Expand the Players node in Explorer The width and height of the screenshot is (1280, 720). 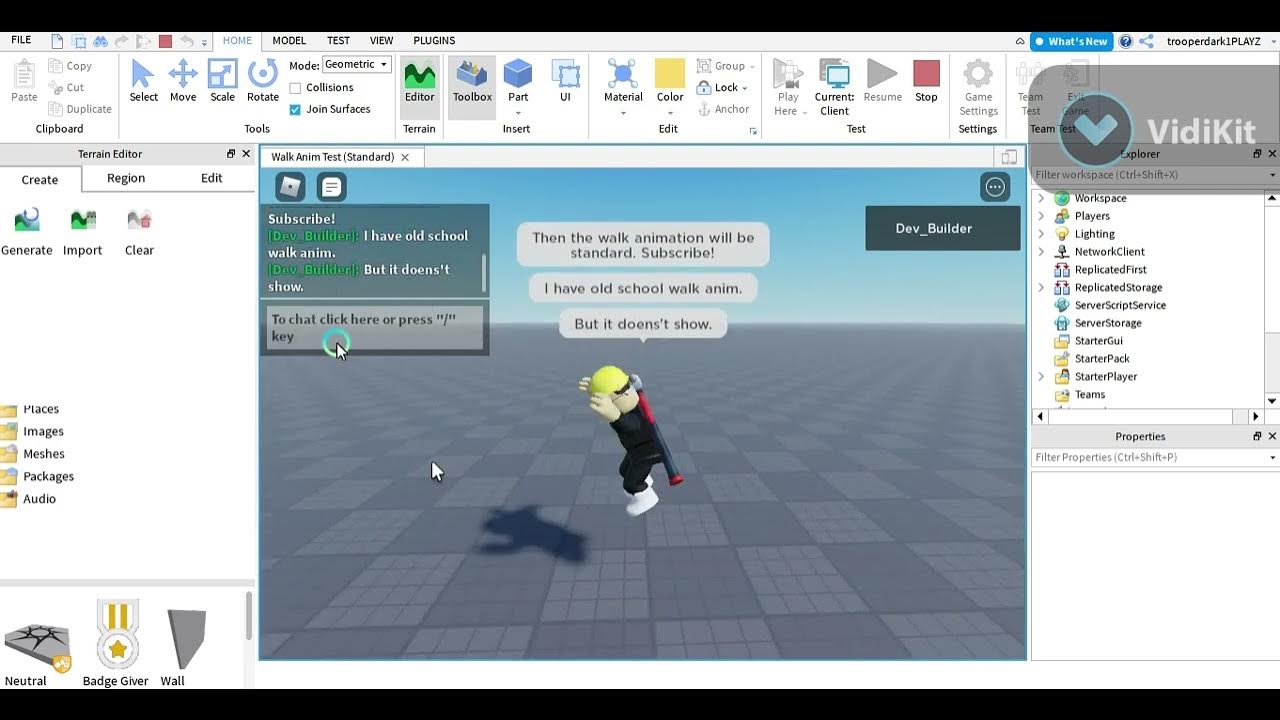[1041, 216]
